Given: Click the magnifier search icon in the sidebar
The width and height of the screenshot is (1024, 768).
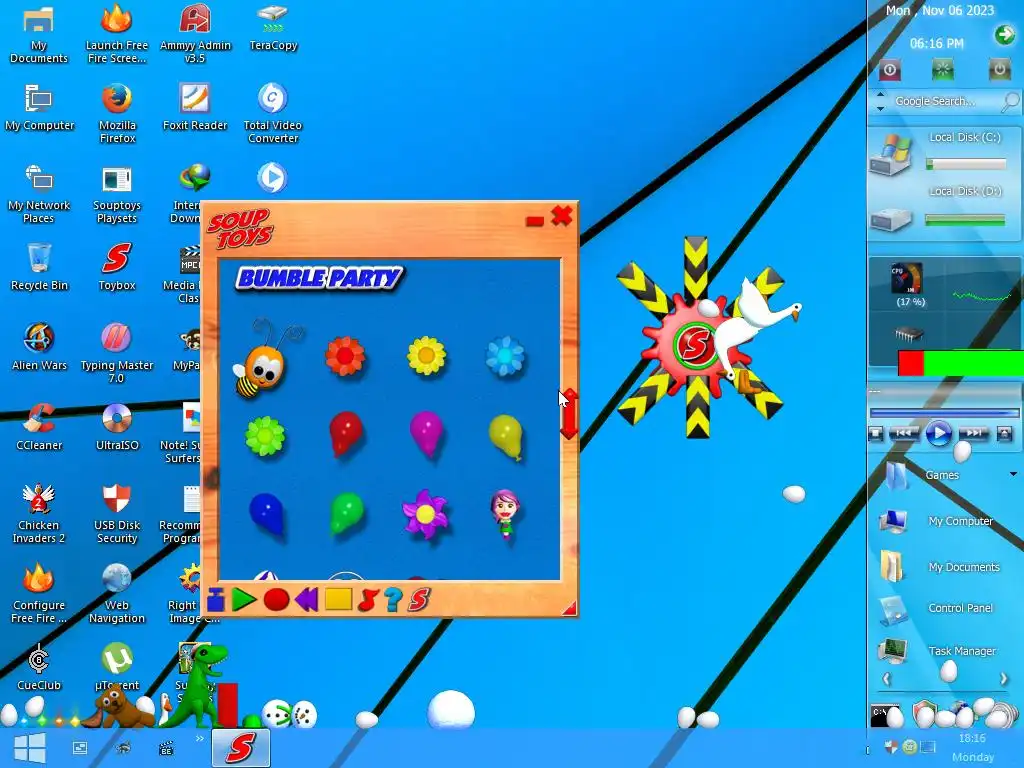Looking at the screenshot, I should [x=1010, y=101].
